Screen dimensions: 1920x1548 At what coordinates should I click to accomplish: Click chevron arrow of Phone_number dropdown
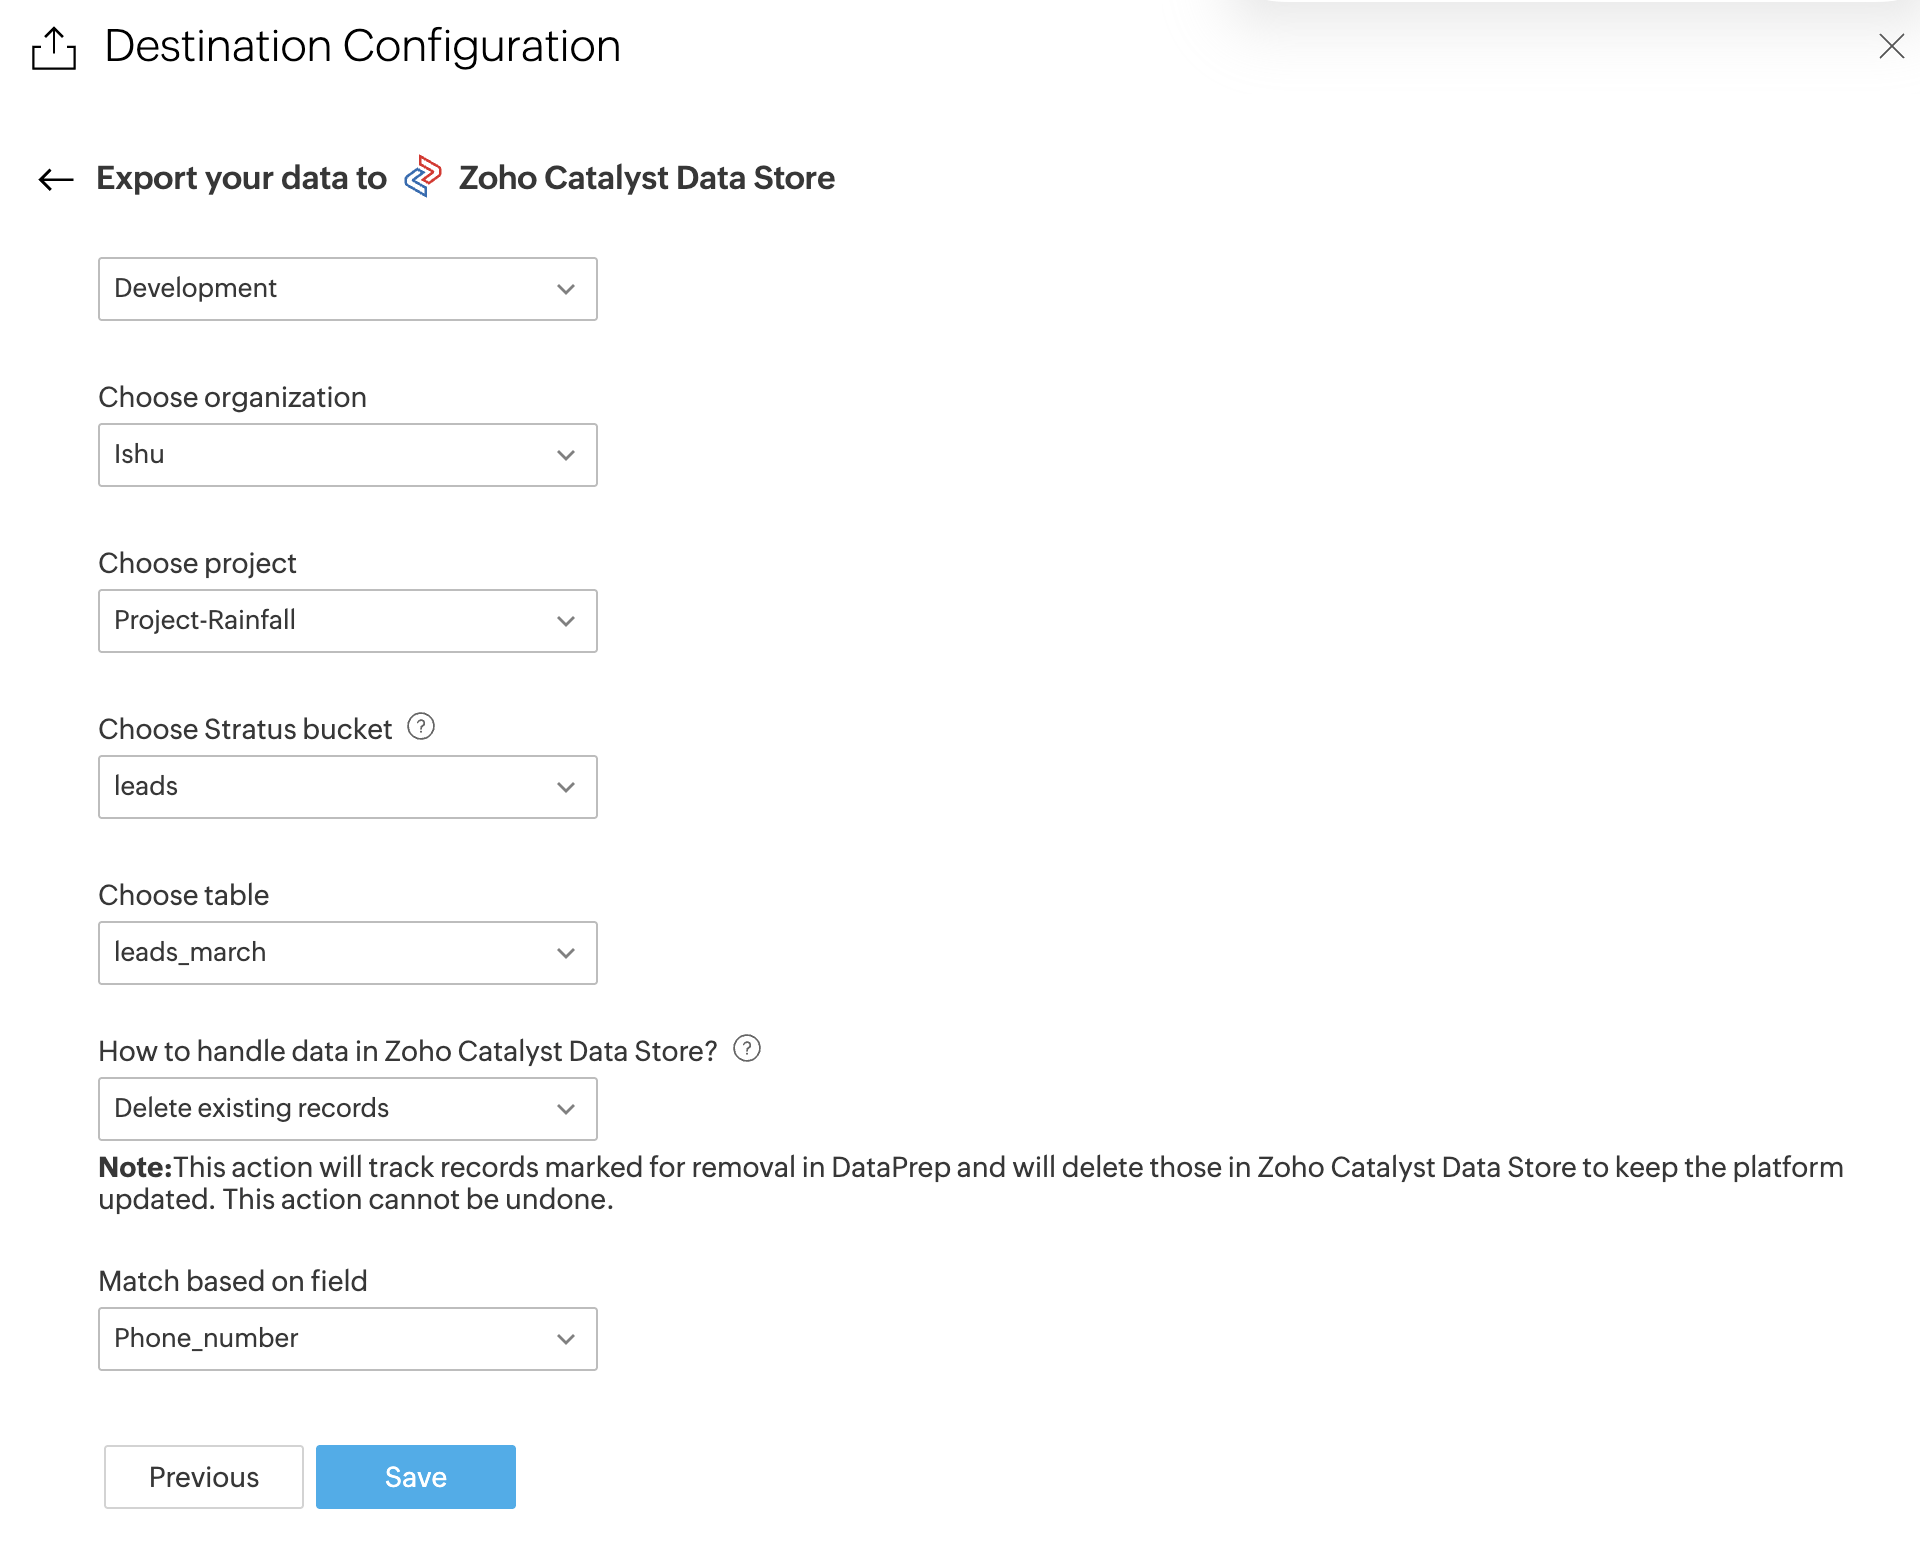566,1340
